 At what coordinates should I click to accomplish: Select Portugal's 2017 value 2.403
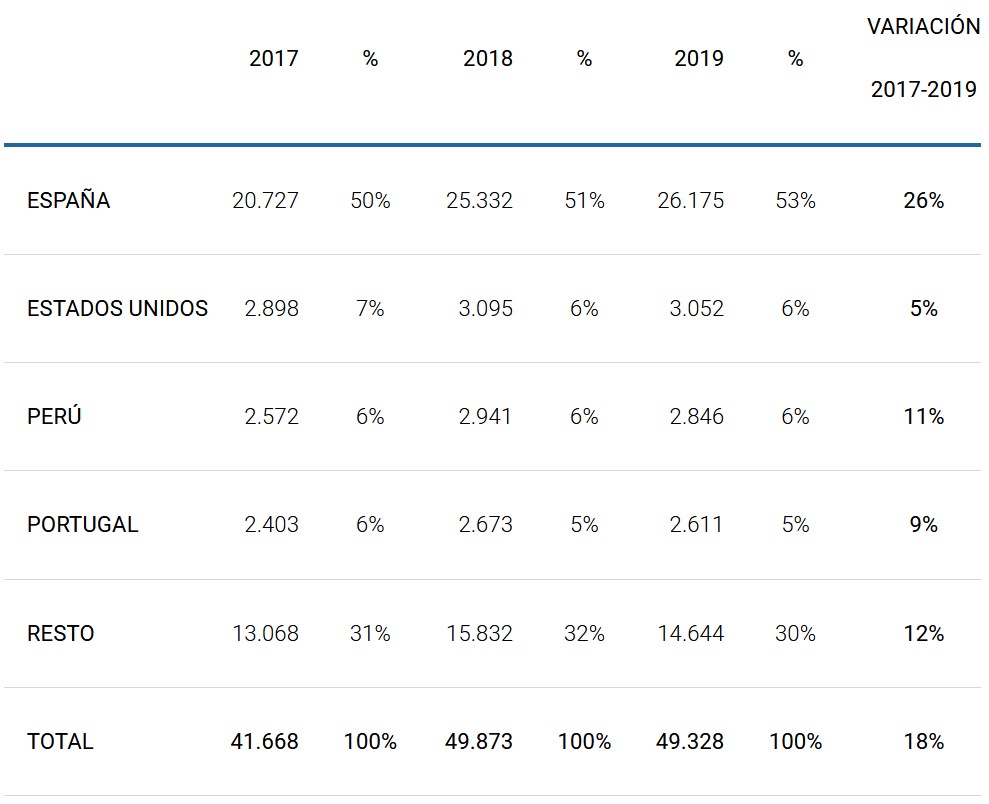coord(271,525)
